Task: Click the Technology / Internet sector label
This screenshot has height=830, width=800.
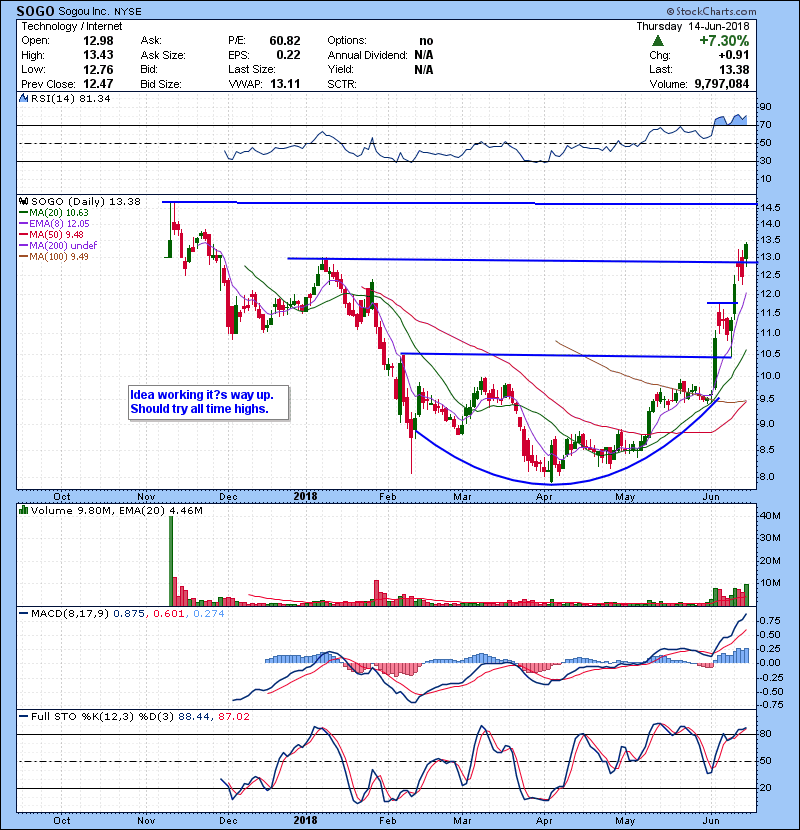Action: [71, 26]
